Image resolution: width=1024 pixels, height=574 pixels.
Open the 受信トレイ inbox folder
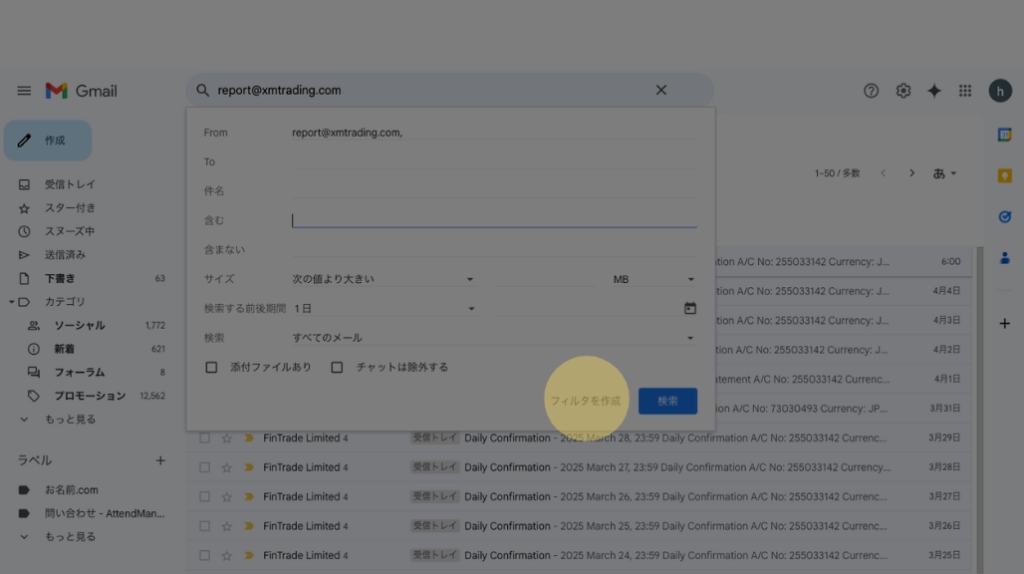(x=70, y=185)
